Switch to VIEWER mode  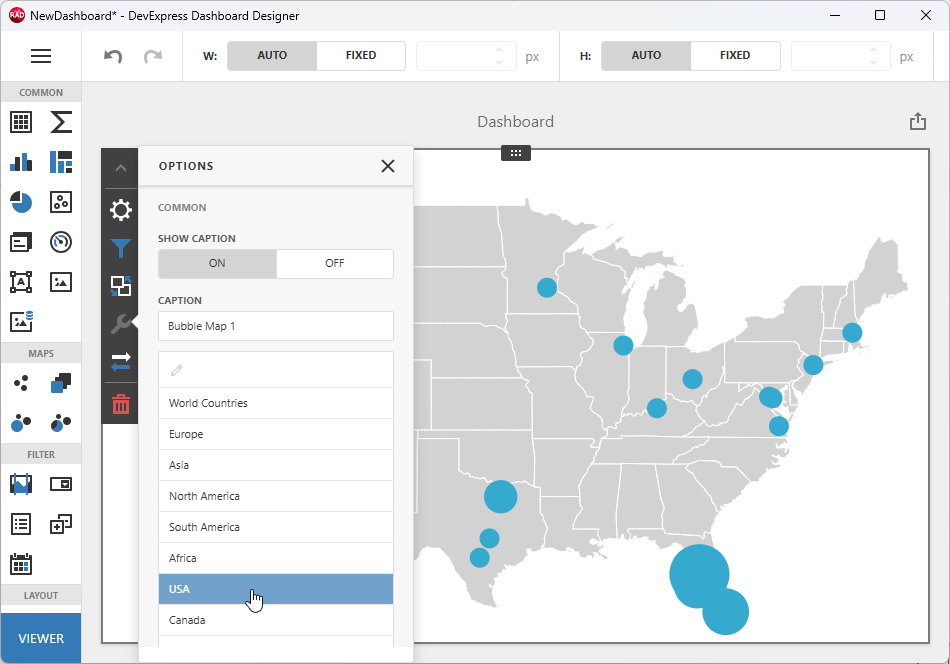41,637
